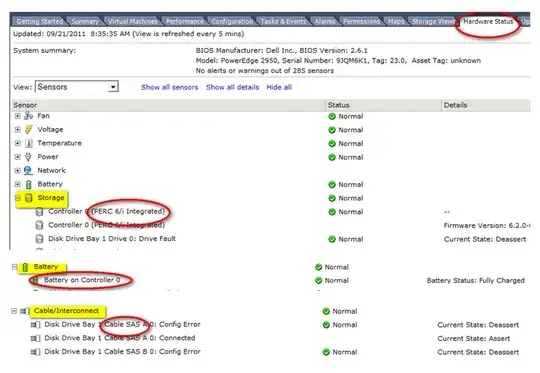Click green status icon for Drive Fault row
The image size is (540, 373).
(x=332, y=239)
